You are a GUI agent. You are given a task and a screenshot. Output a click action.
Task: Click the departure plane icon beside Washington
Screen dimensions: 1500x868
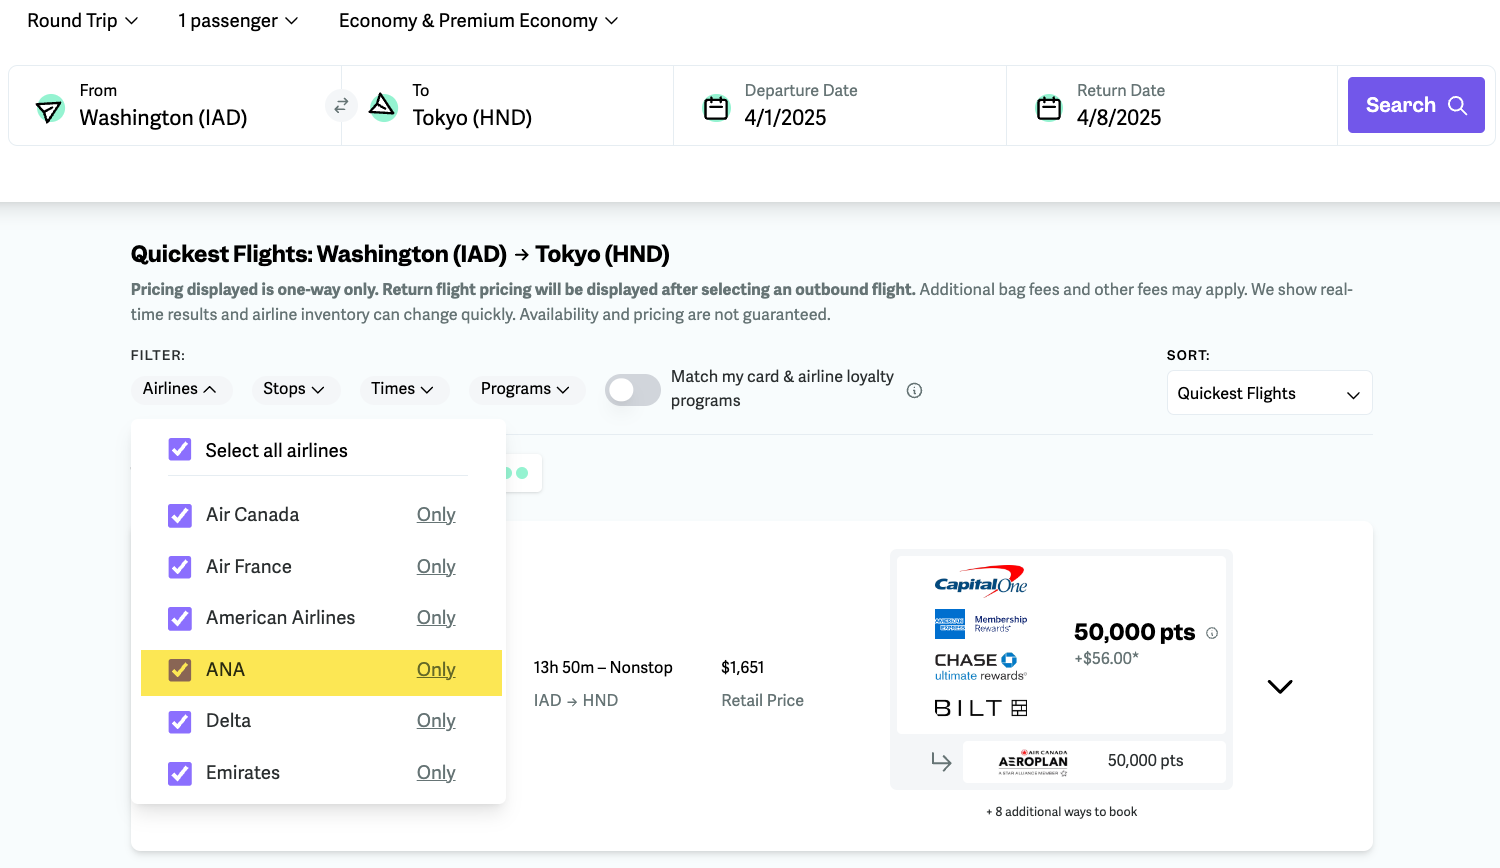(x=50, y=108)
